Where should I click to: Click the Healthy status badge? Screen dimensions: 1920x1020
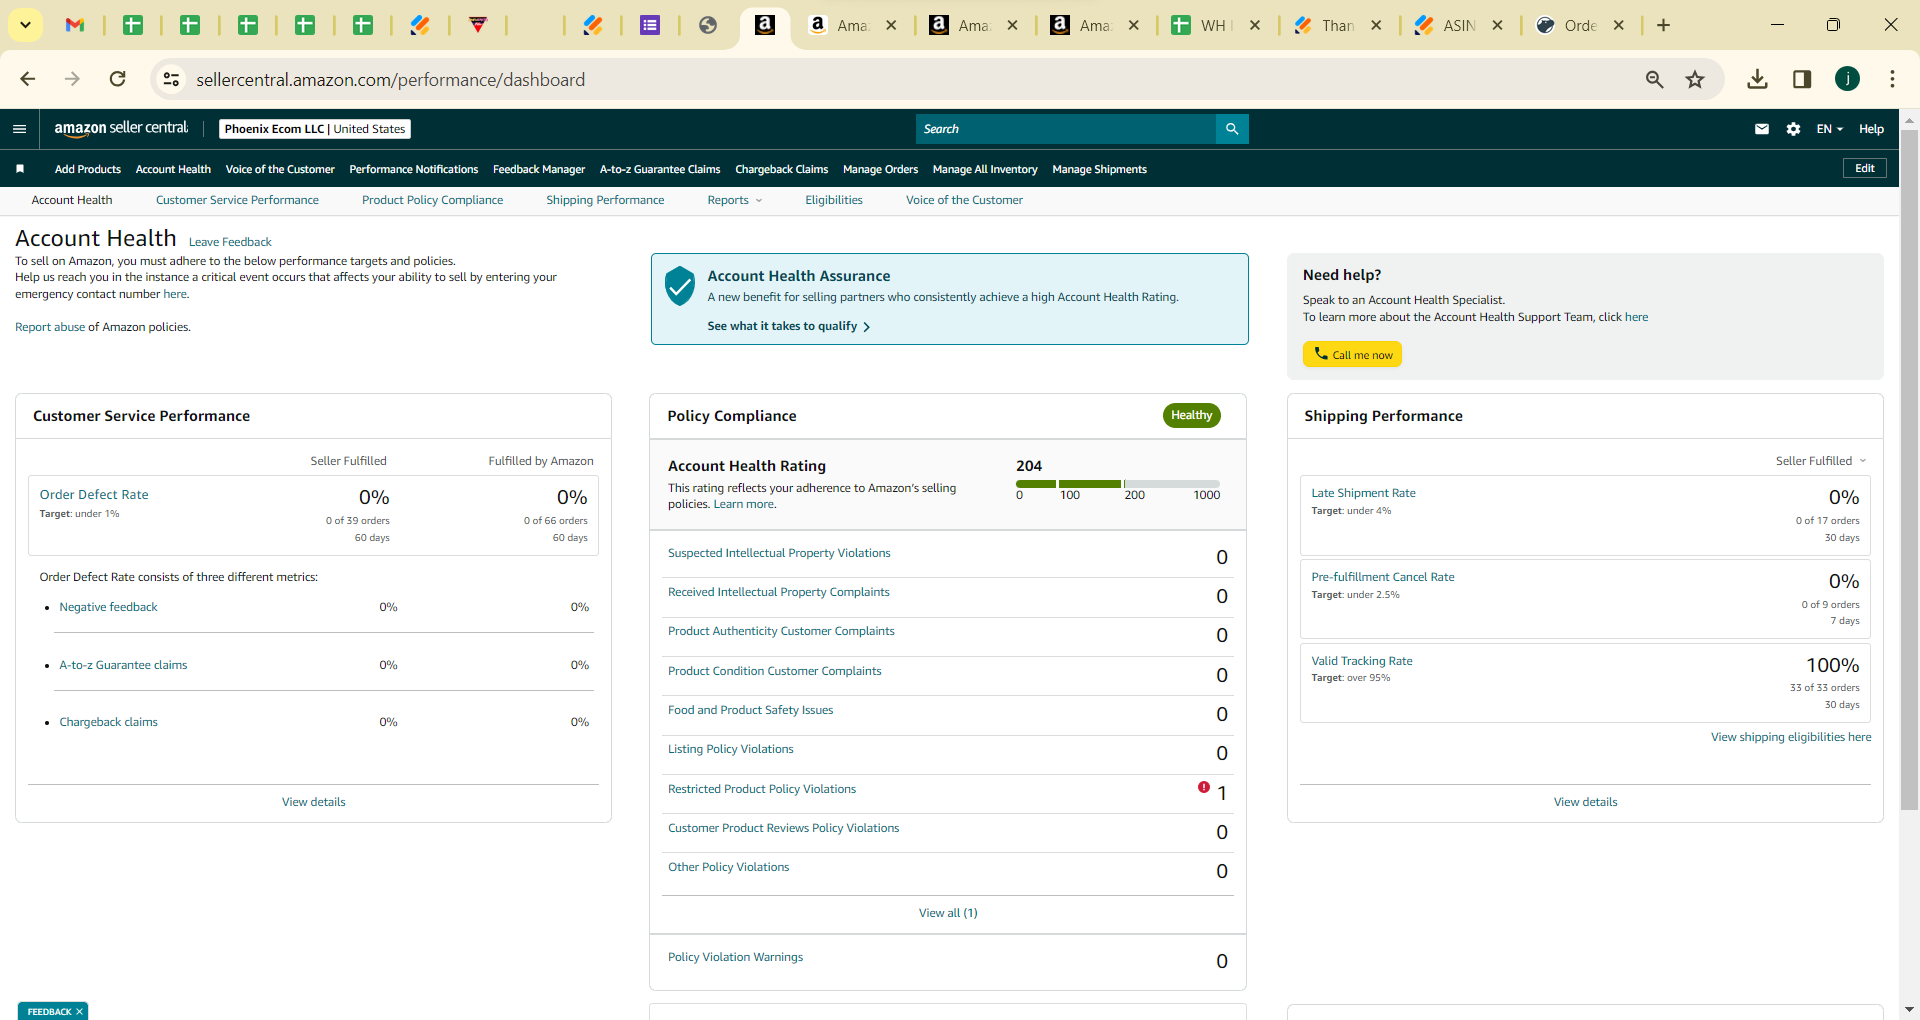[1191, 415]
